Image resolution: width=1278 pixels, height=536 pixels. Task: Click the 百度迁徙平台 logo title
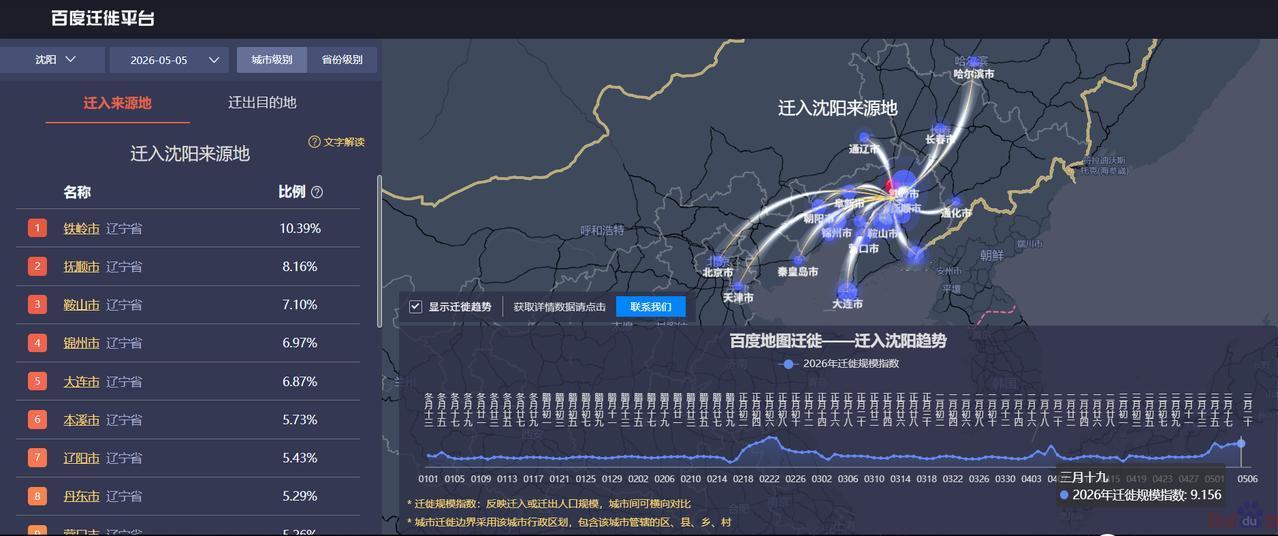pos(103,18)
